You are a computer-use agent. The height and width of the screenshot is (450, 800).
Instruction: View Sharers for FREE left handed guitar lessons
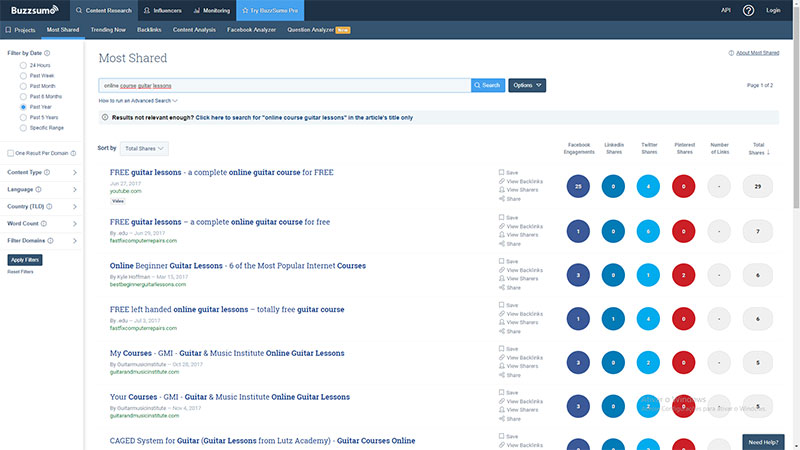click(x=518, y=322)
